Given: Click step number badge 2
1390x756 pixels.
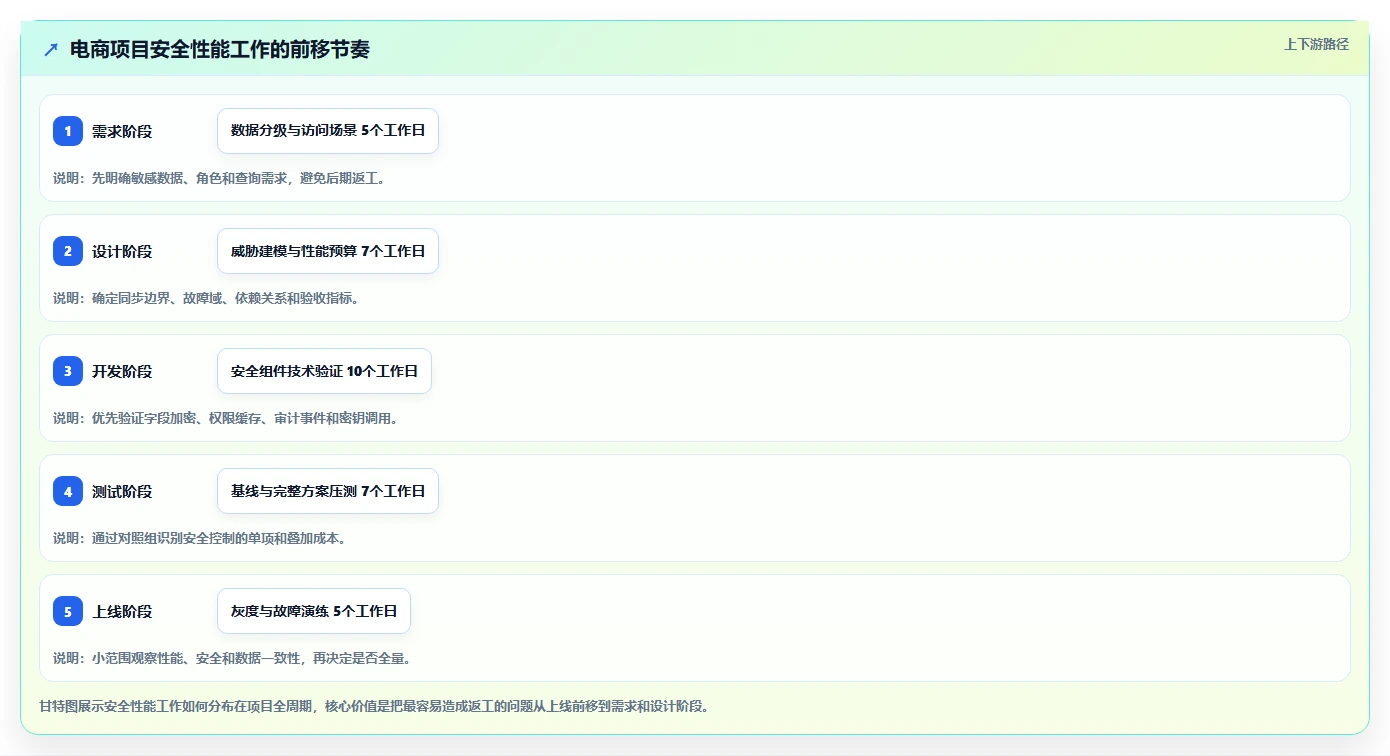Looking at the screenshot, I should pos(68,251).
